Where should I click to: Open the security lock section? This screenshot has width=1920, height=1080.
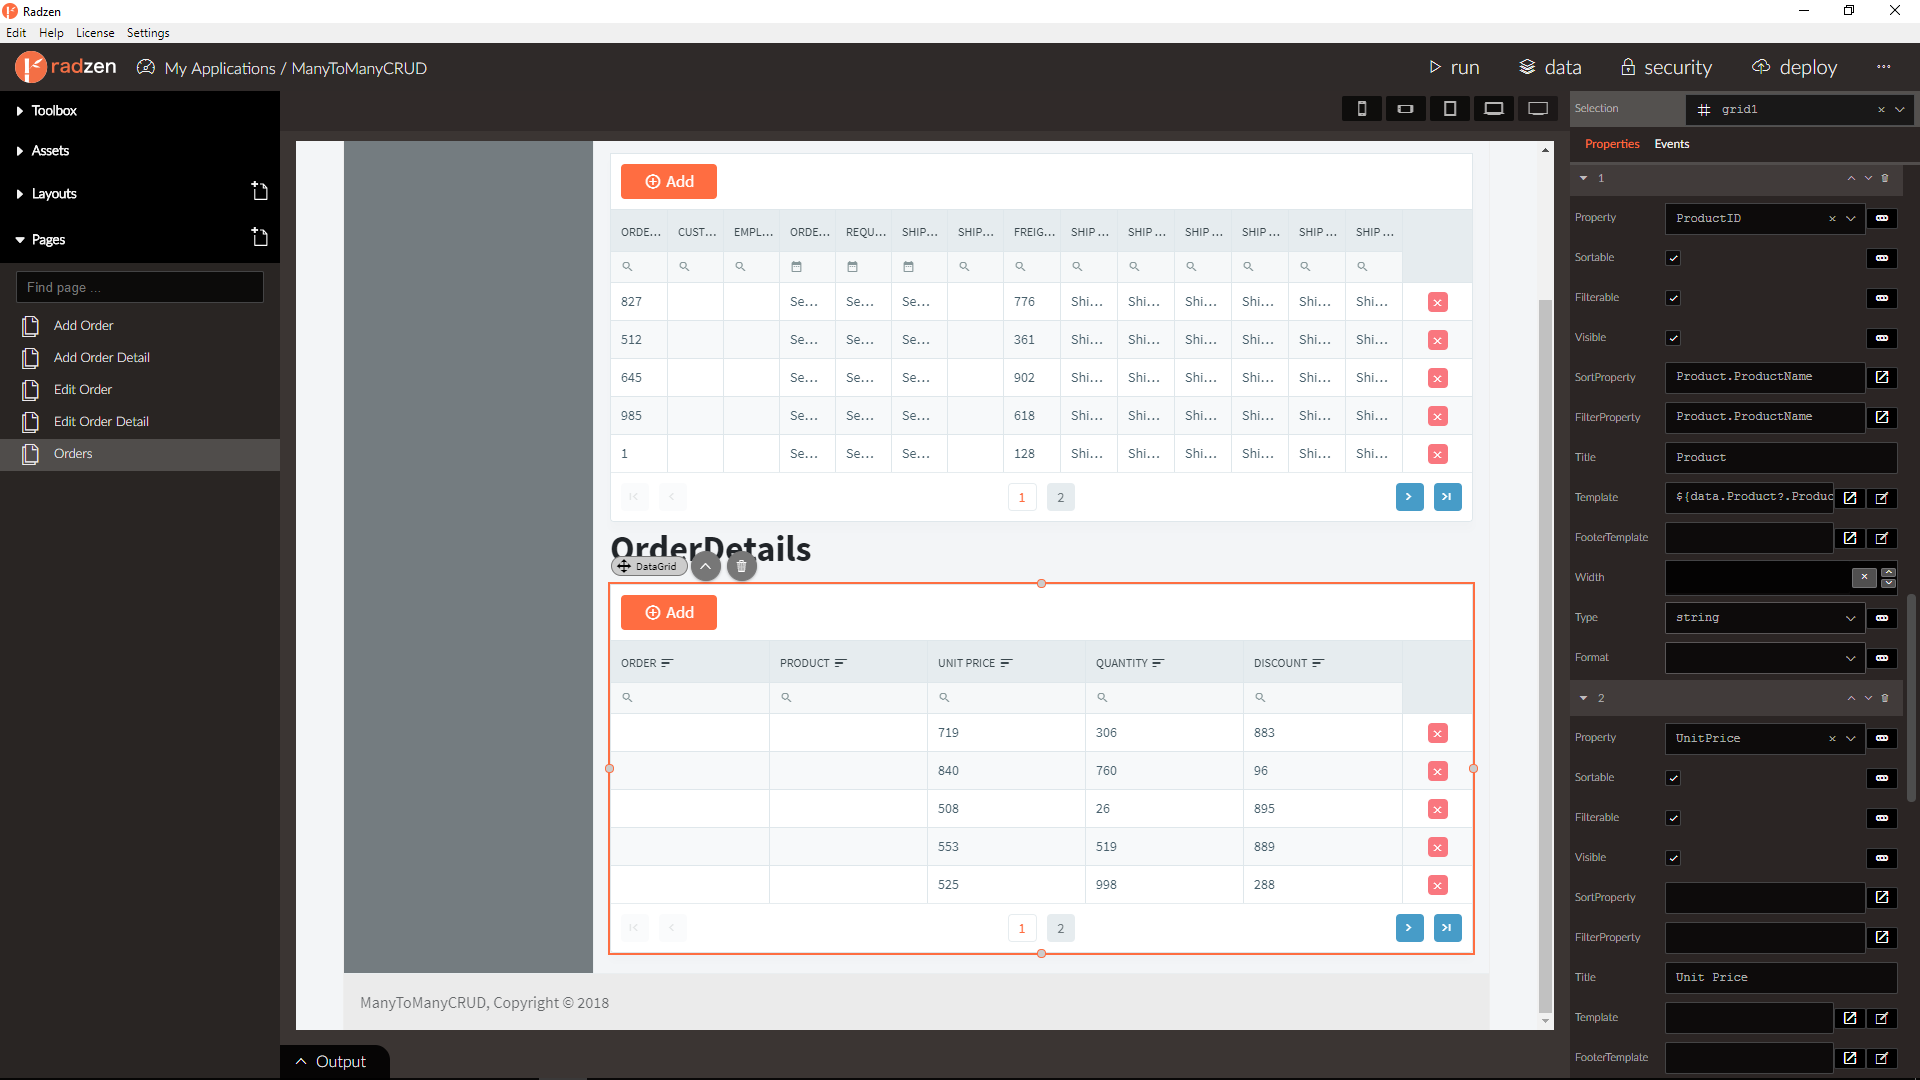(x=1628, y=67)
